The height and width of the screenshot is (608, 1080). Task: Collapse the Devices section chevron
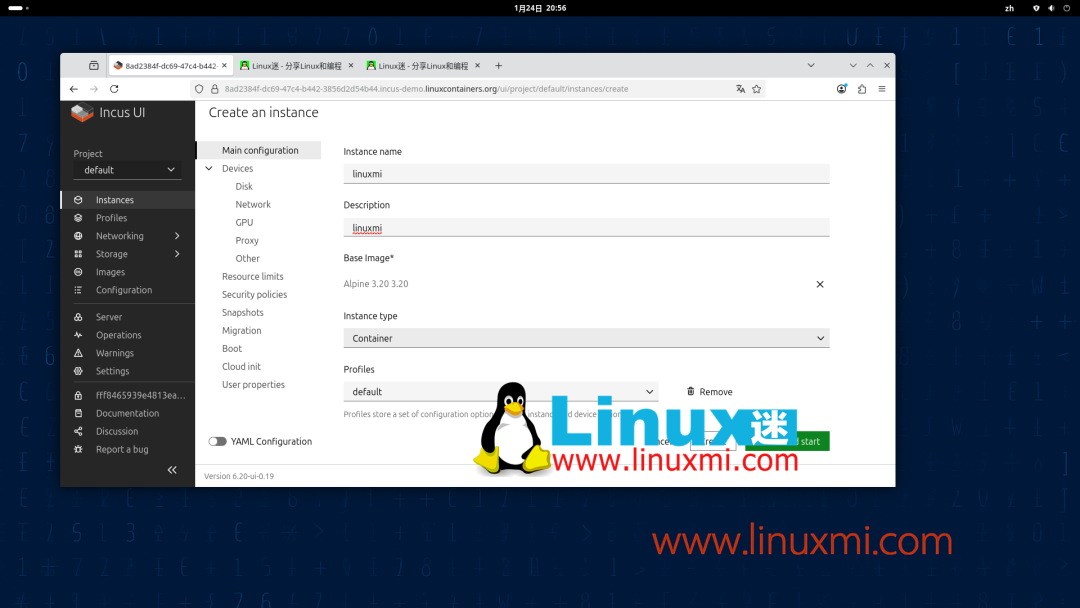pos(209,168)
